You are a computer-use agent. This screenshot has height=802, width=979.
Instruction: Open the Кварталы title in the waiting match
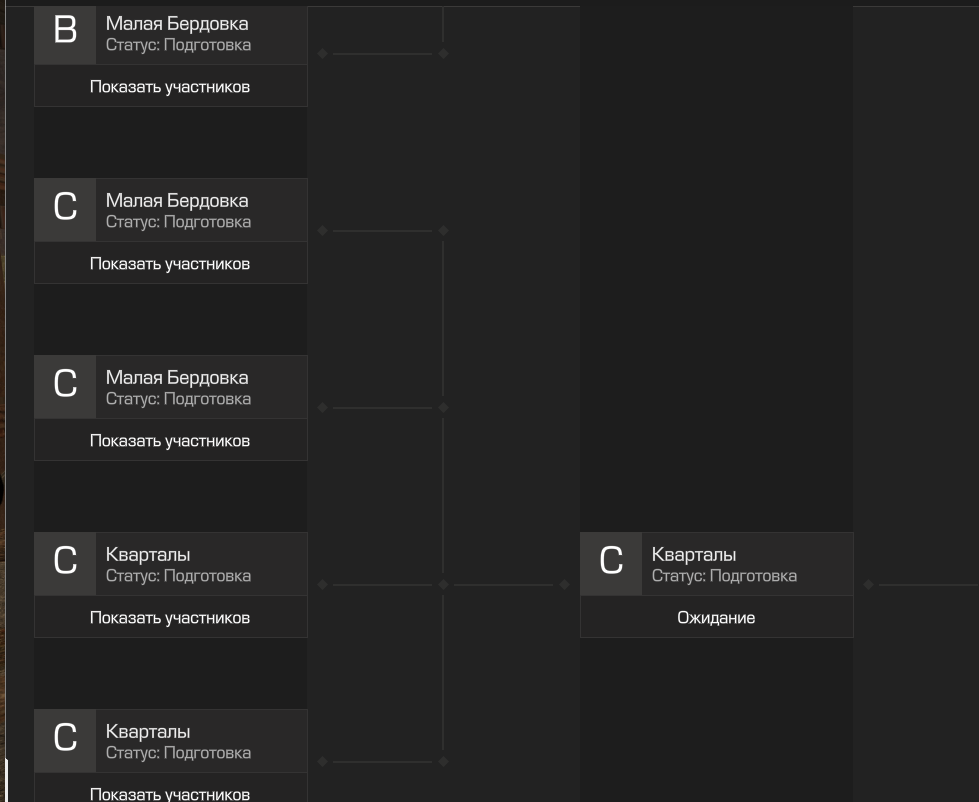[694, 554]
